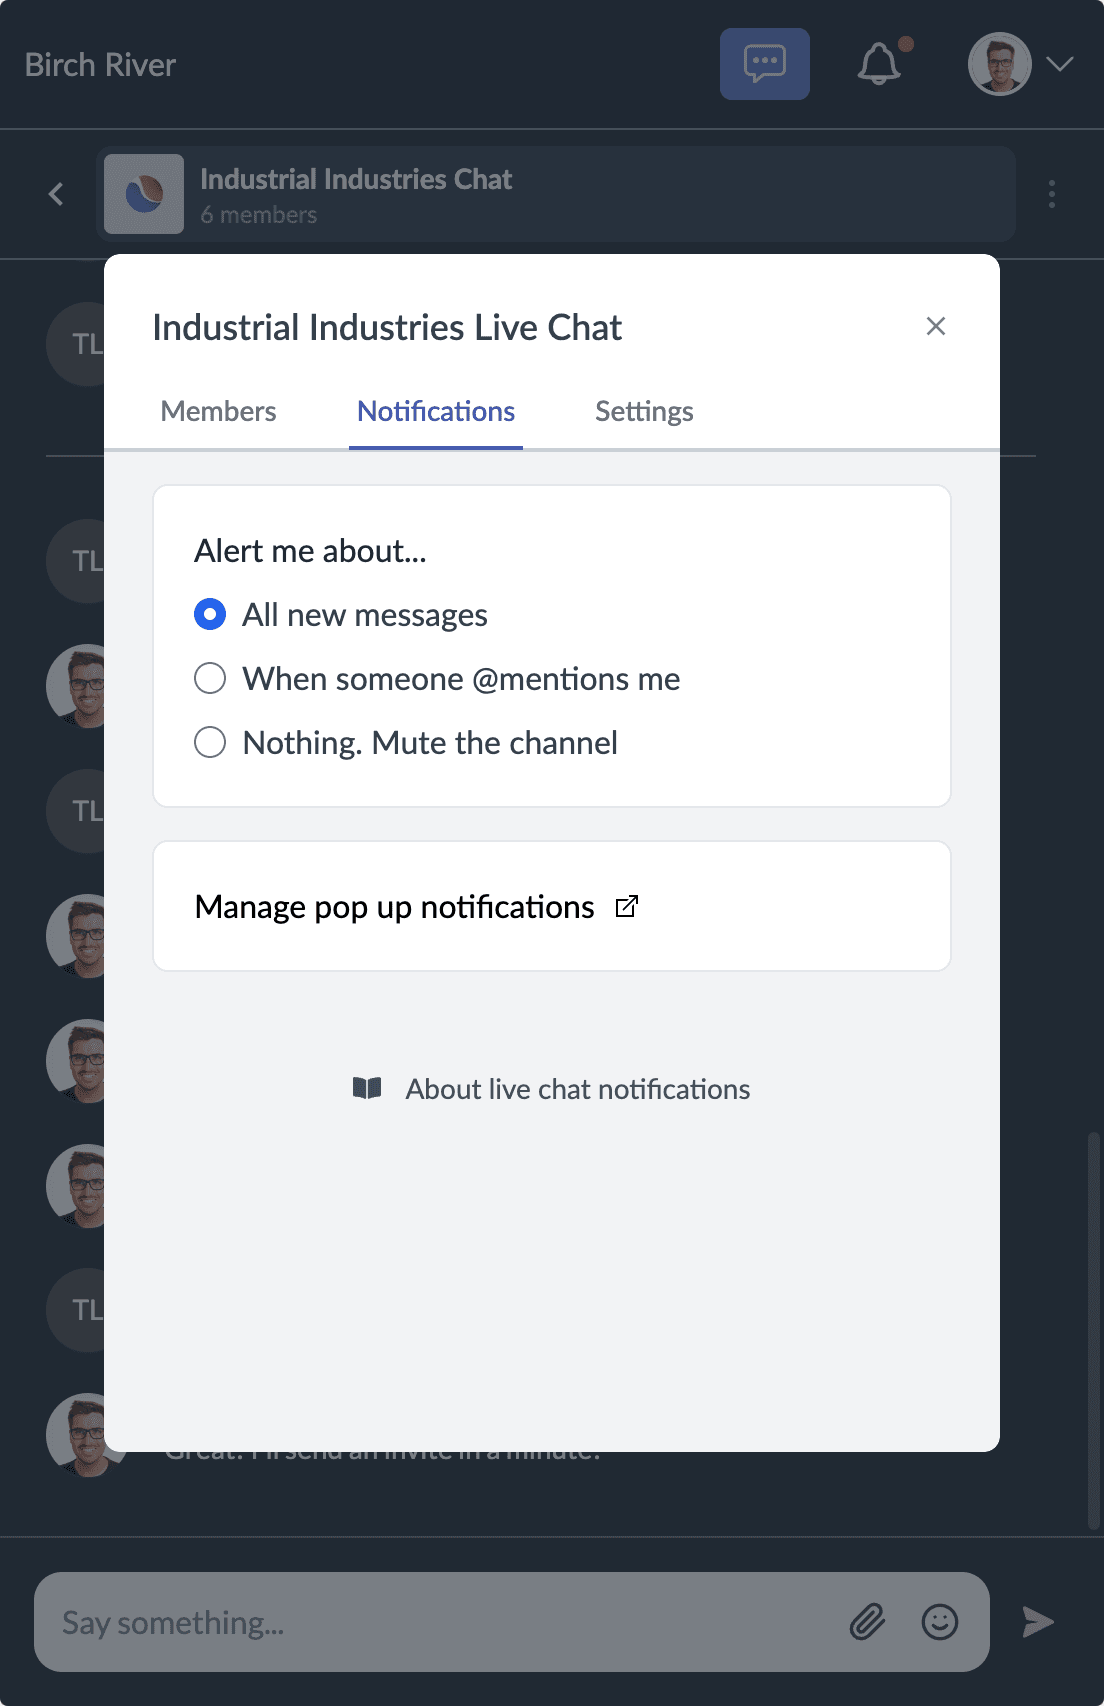The width and height of the screenshot is (1104, 1706).
Task: Collapse the chat panel with the back chevron
Action: pyautogui.click(x=55, y=194)
